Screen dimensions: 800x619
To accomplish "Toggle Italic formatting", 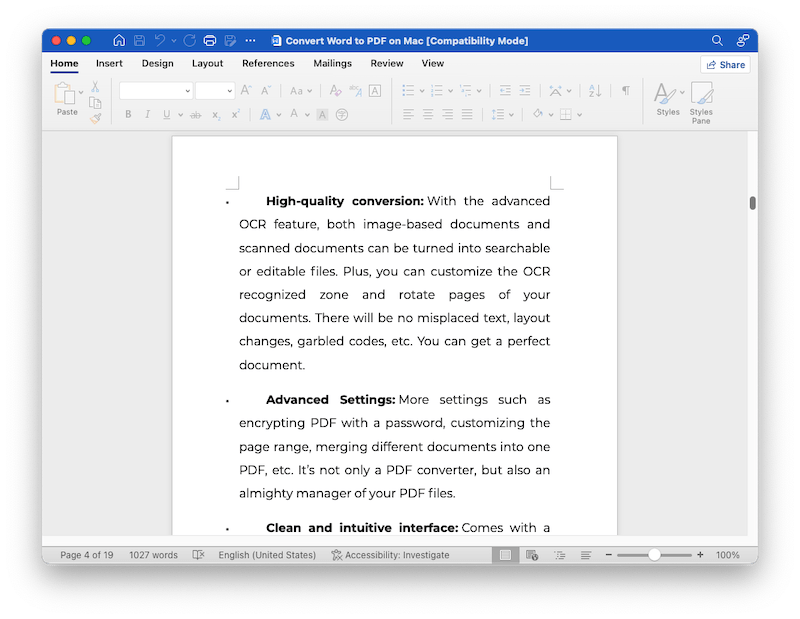I will pos(146,115).
